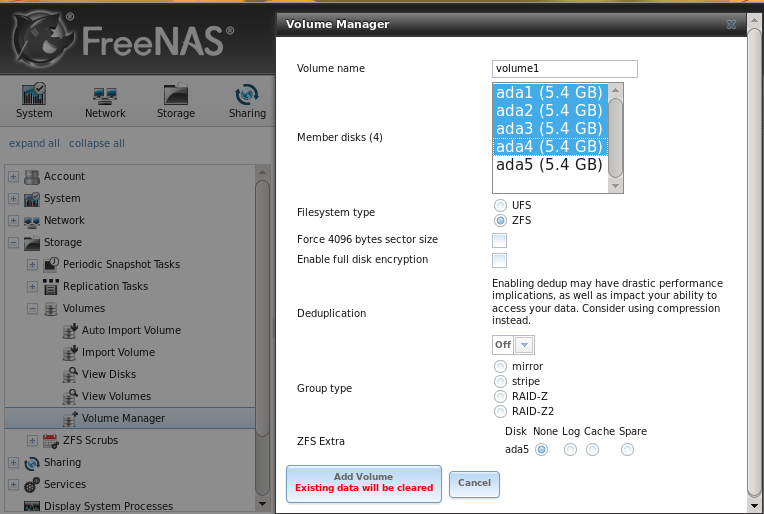Expand the Services tree node
764x514 pixels.
point(13,485)
